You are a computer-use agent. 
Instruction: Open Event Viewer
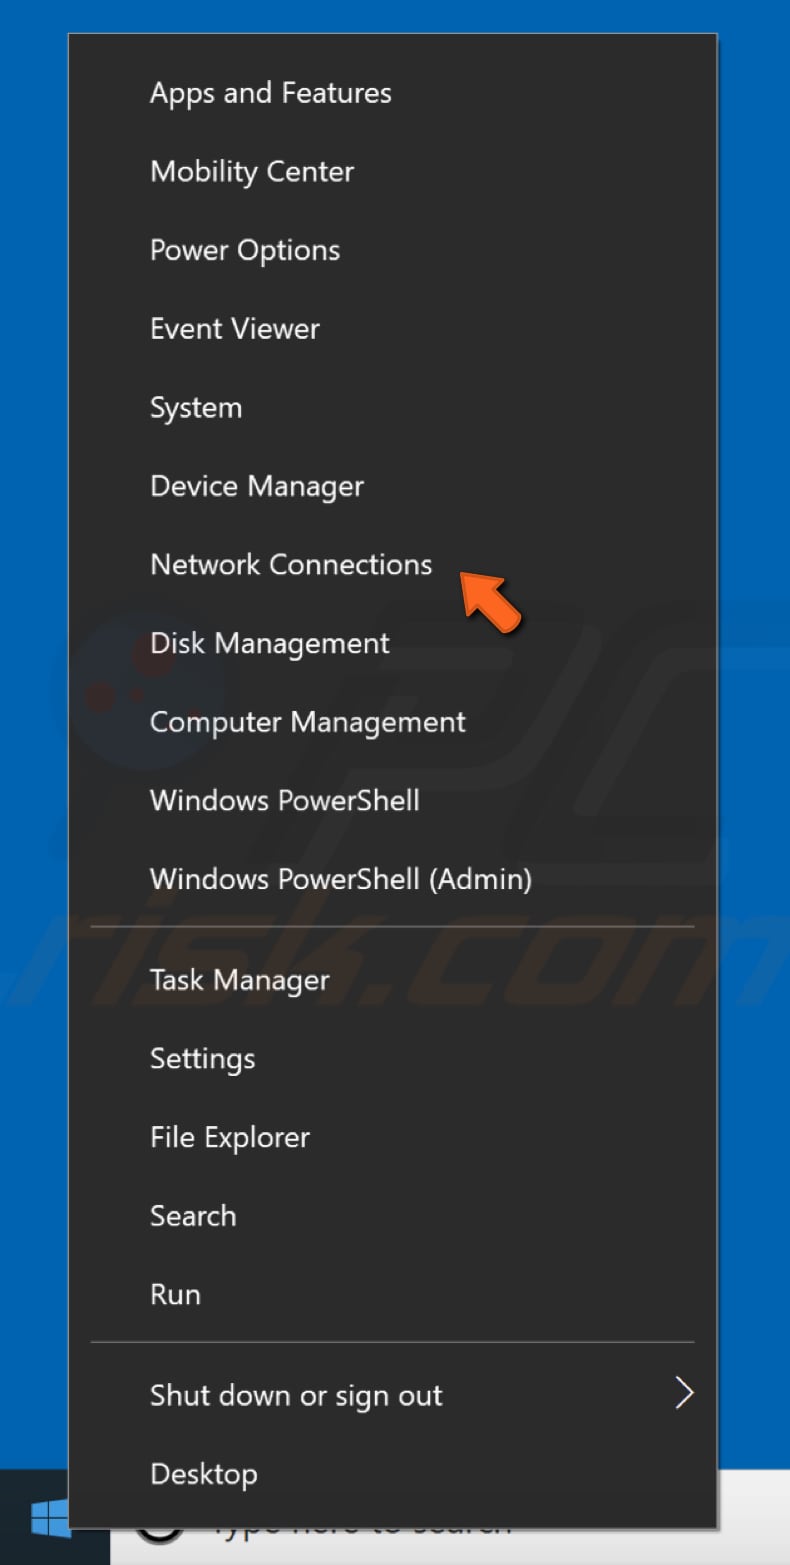[x=234, y=328]
